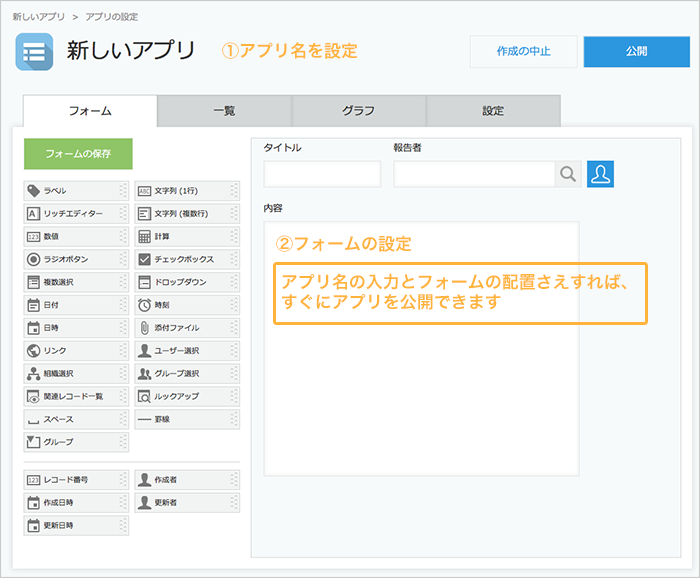Choose the ユーザー選択 field element
700x578 pixels.
click(187, 351)
